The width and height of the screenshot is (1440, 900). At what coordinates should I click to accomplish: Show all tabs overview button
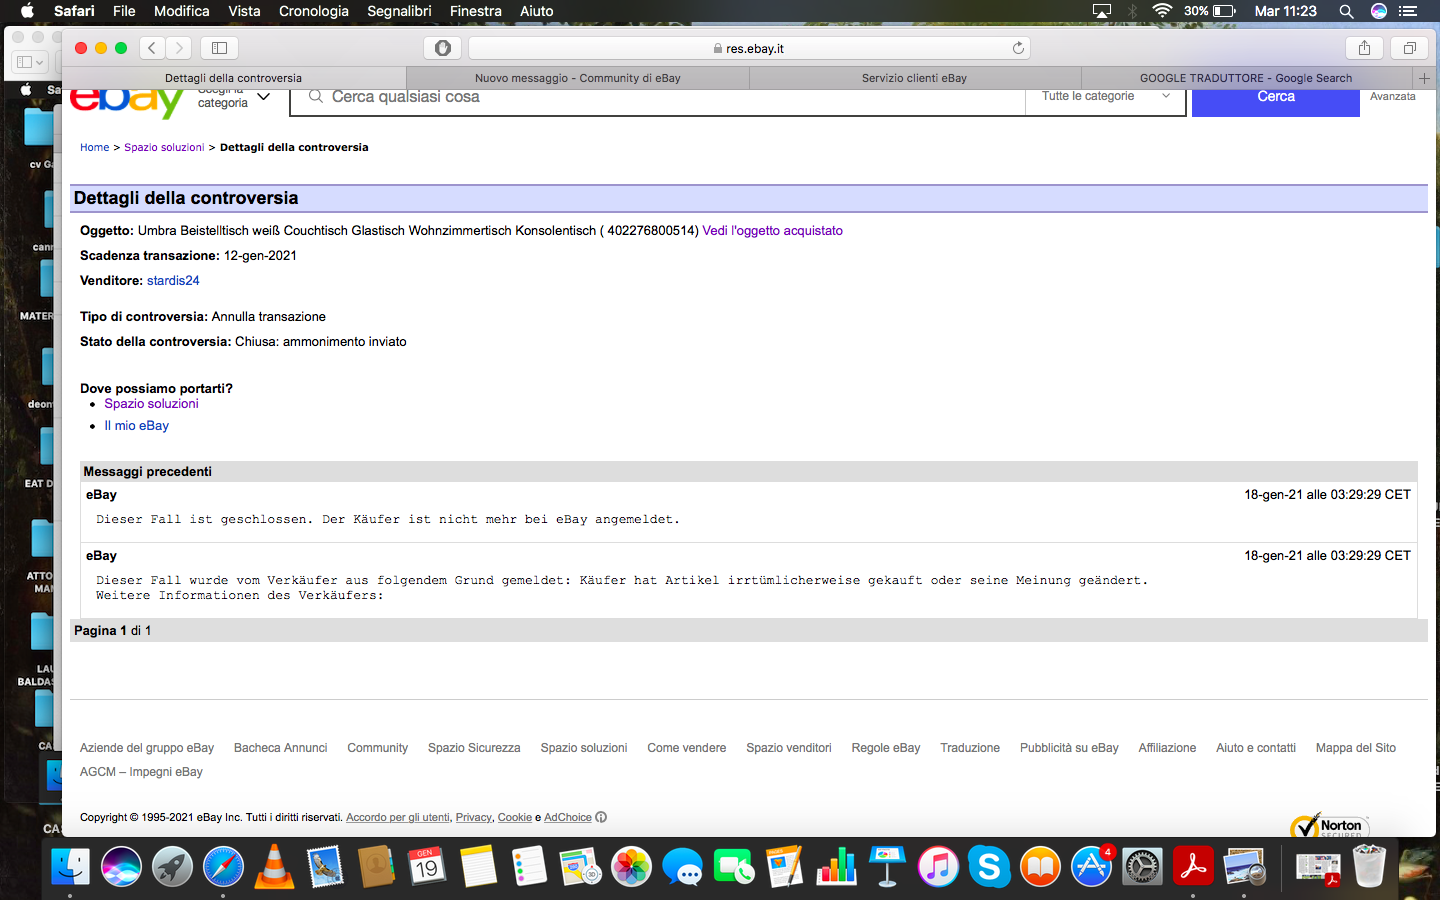(1409, 47)
